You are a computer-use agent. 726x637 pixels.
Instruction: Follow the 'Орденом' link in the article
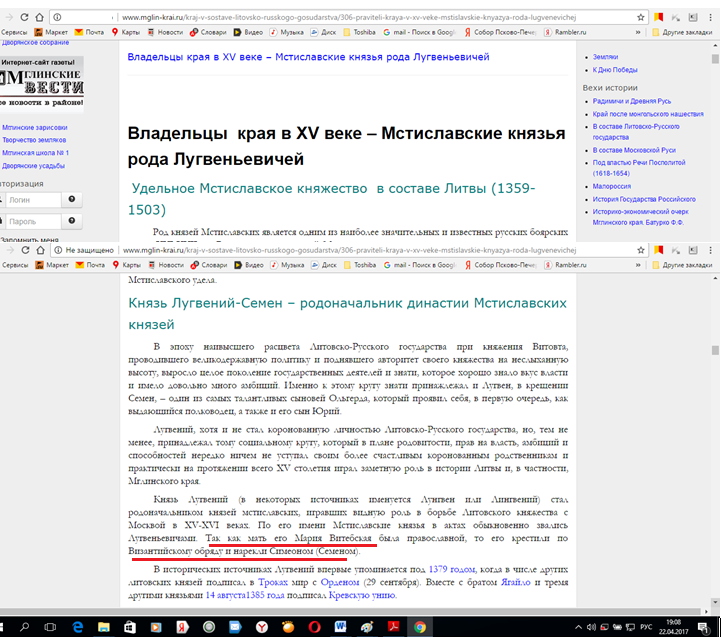tap(340, 582)
